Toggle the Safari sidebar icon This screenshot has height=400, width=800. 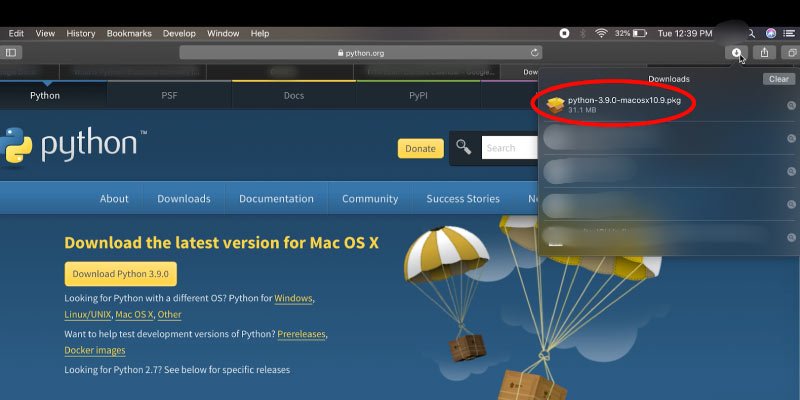11,52
